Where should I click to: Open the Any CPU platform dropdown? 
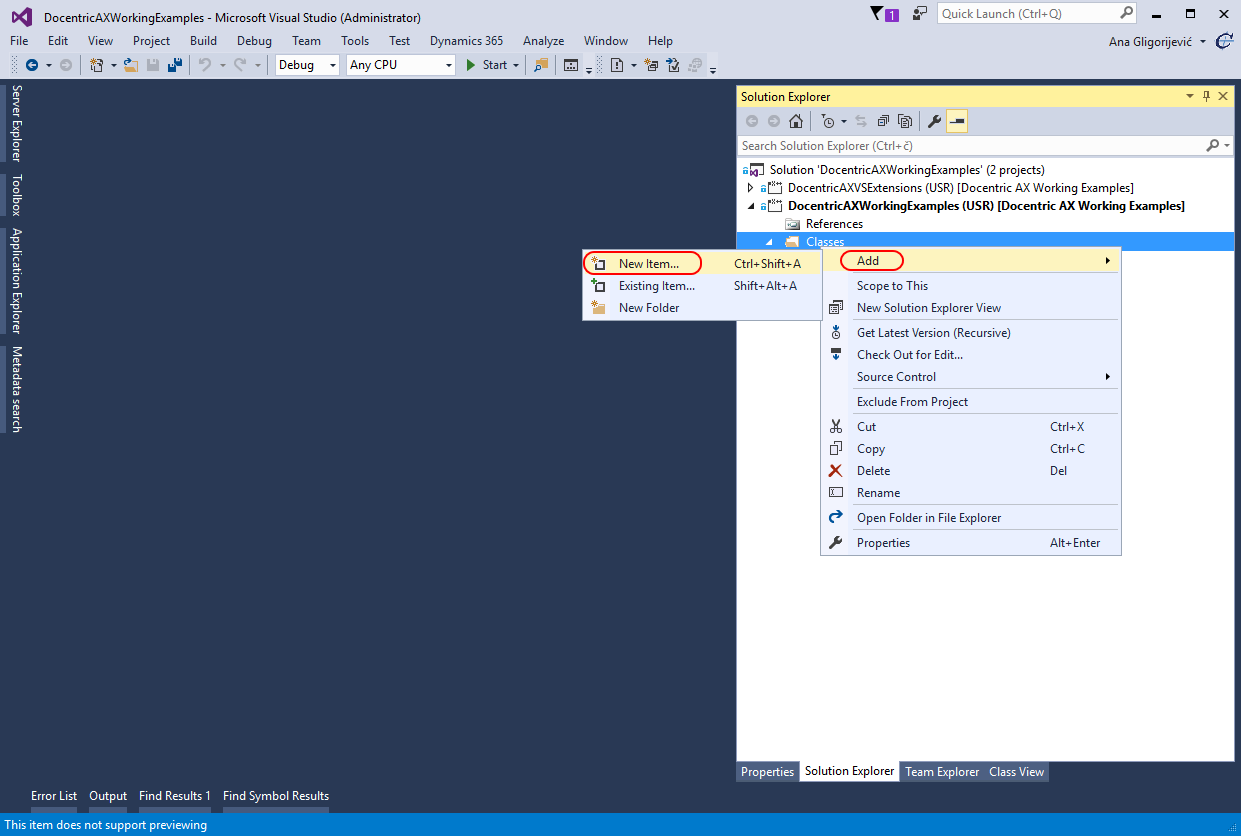coord(401,65)
